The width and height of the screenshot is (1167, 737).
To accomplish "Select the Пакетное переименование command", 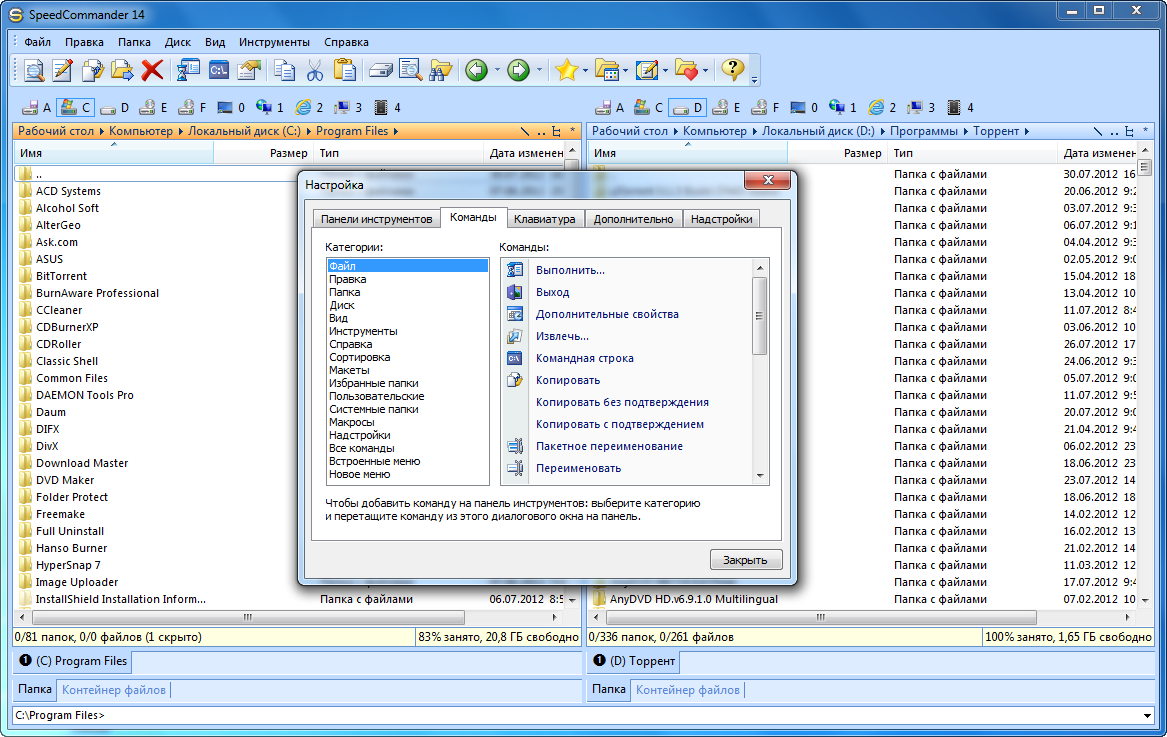I will pos(610,446).
